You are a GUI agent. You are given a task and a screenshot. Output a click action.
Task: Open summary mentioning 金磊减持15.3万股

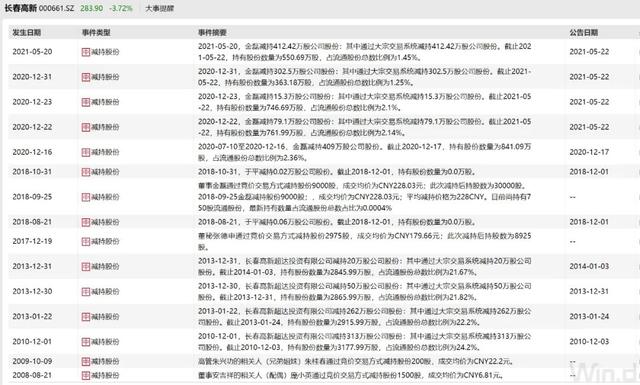[x=364, y=102]
